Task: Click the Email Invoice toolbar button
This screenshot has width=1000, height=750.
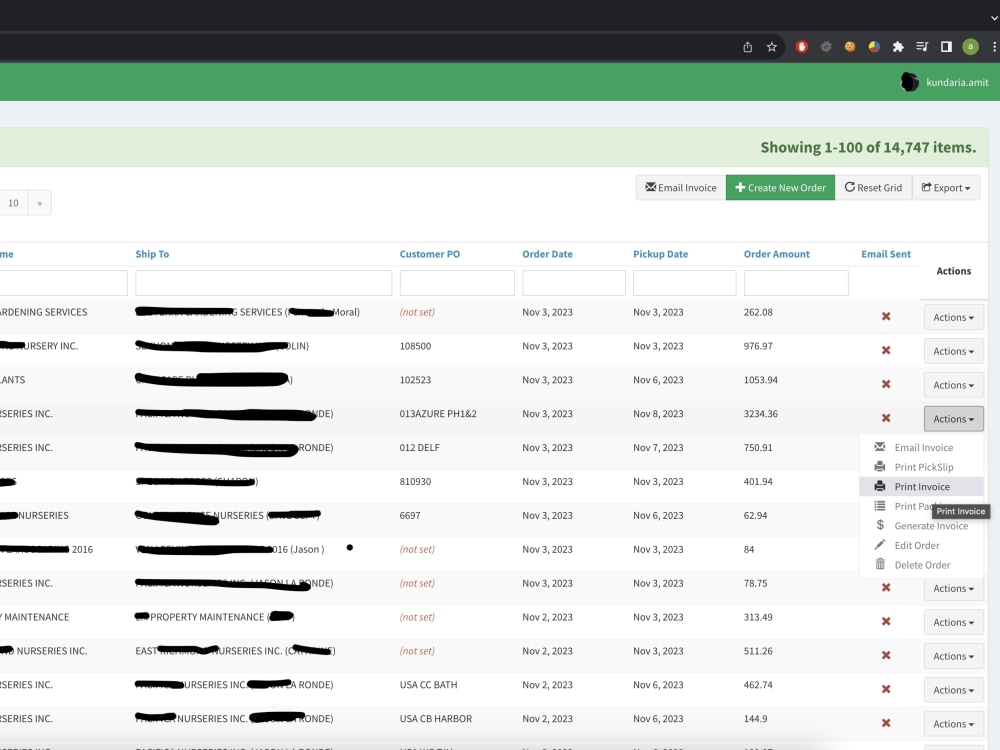Action: point(680,188)
